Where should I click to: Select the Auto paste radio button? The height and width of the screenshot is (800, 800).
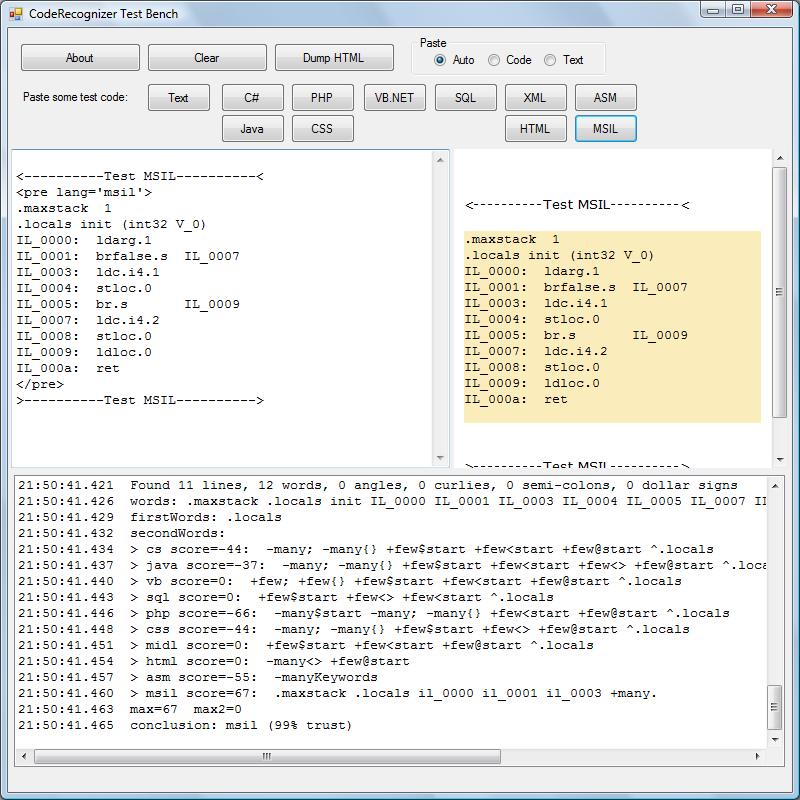click(x=440, y=60)
